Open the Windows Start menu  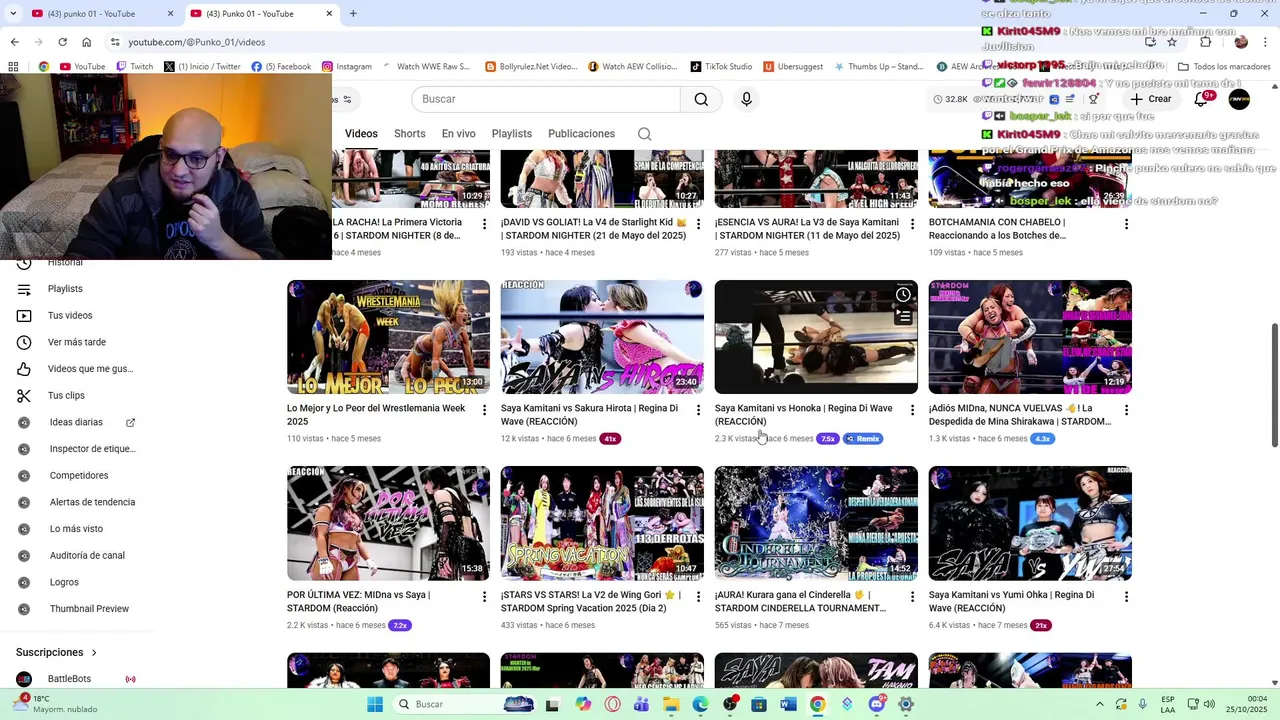(375, 704)
